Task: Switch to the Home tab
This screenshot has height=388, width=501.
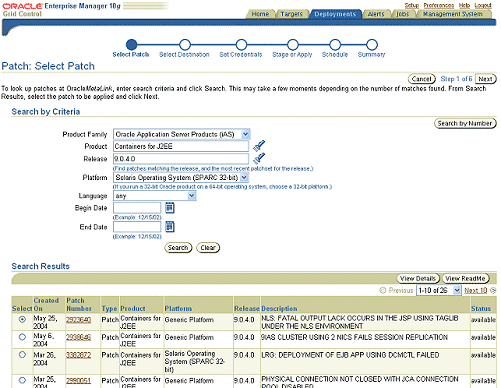Action: tap(260, 14)
